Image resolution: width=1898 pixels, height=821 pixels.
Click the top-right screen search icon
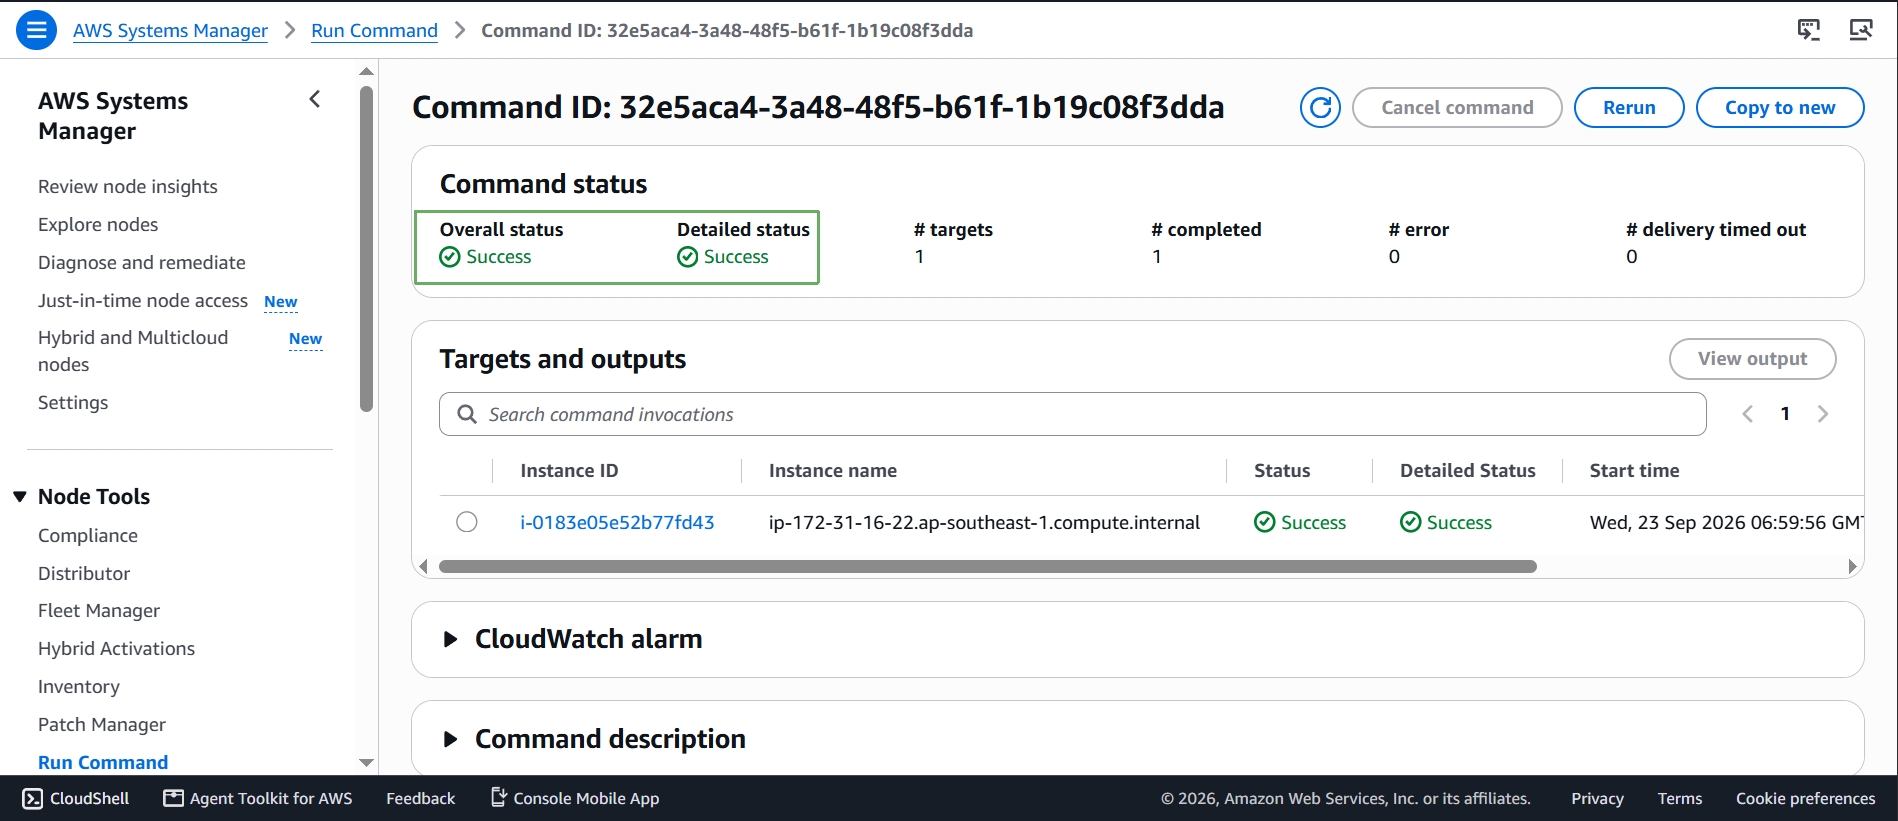coord(1861,30)
